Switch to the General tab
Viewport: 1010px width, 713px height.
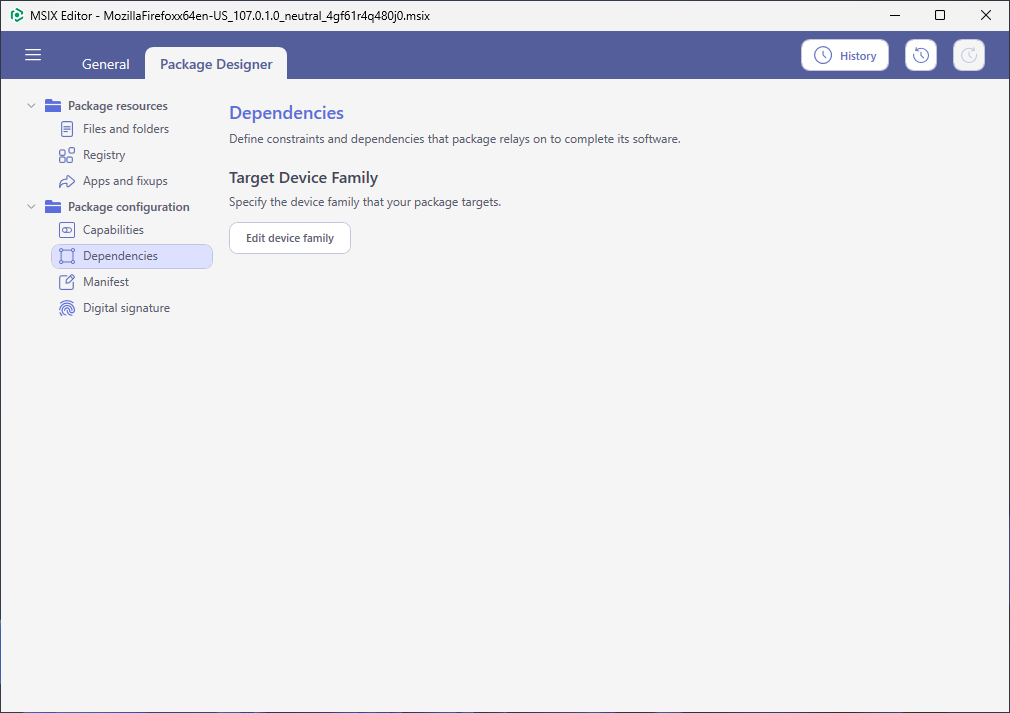pos(106,64)
